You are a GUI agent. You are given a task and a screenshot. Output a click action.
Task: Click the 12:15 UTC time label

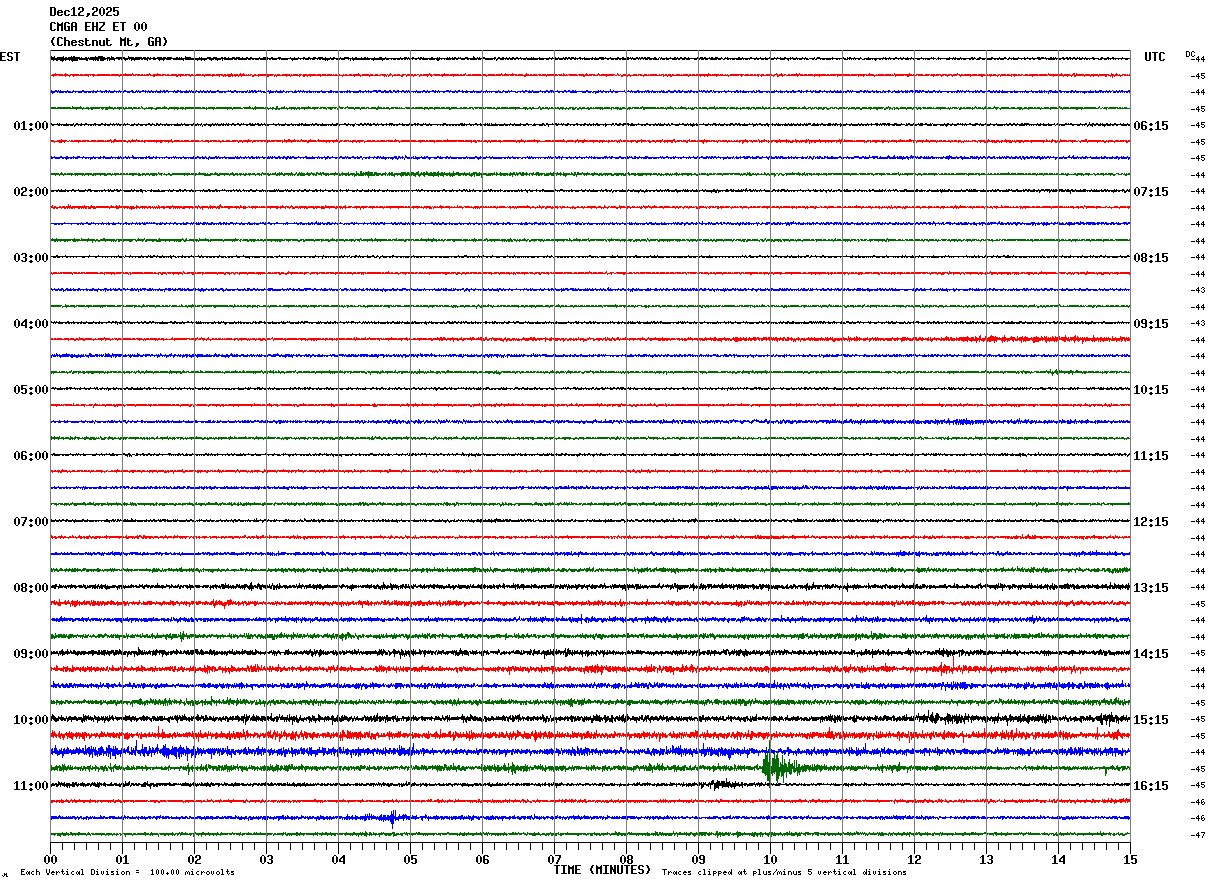pyautogui.click(x=1151, y=522)
